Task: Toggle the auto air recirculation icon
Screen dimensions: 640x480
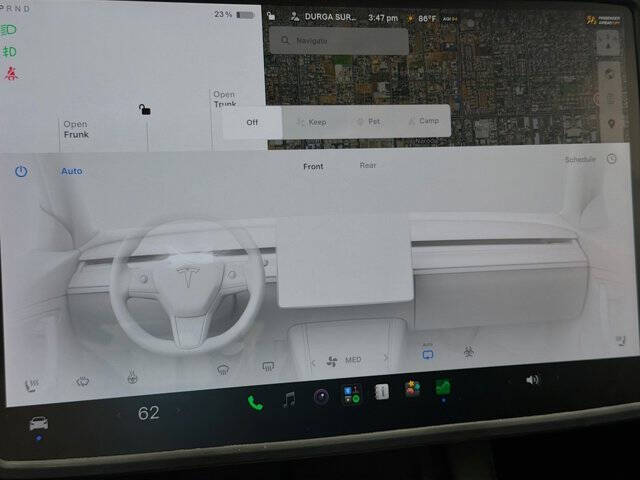Action: (427, 353)
